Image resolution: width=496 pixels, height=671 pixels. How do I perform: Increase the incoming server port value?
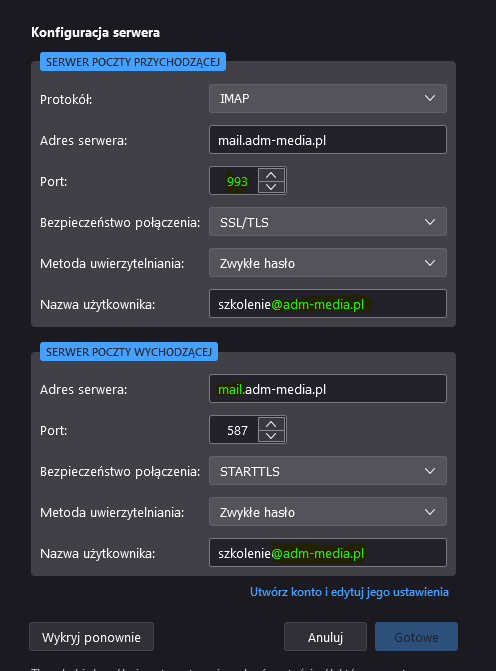click(x=271, y=175)
